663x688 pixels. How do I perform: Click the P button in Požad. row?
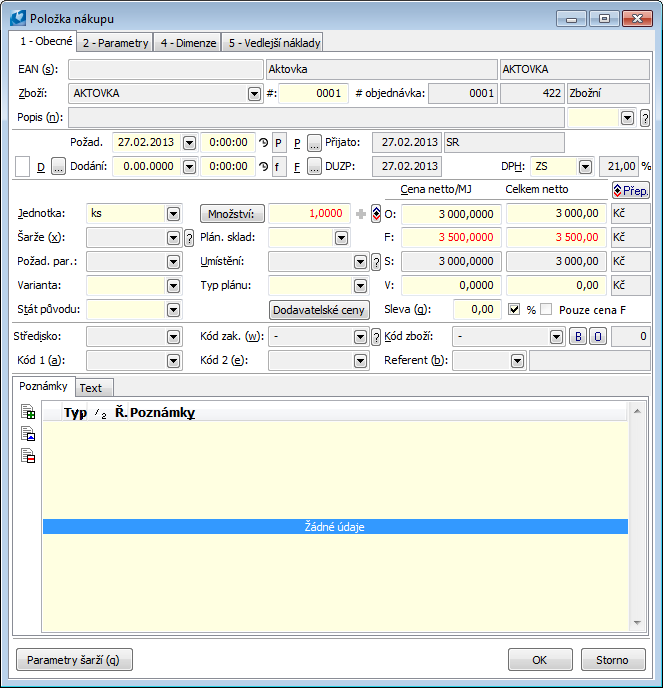tap(279, 143)
